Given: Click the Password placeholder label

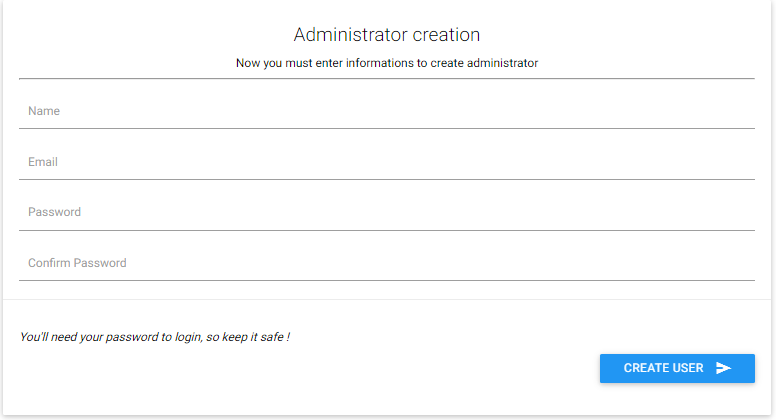Looking at the screenshot, I should point(54,212).
